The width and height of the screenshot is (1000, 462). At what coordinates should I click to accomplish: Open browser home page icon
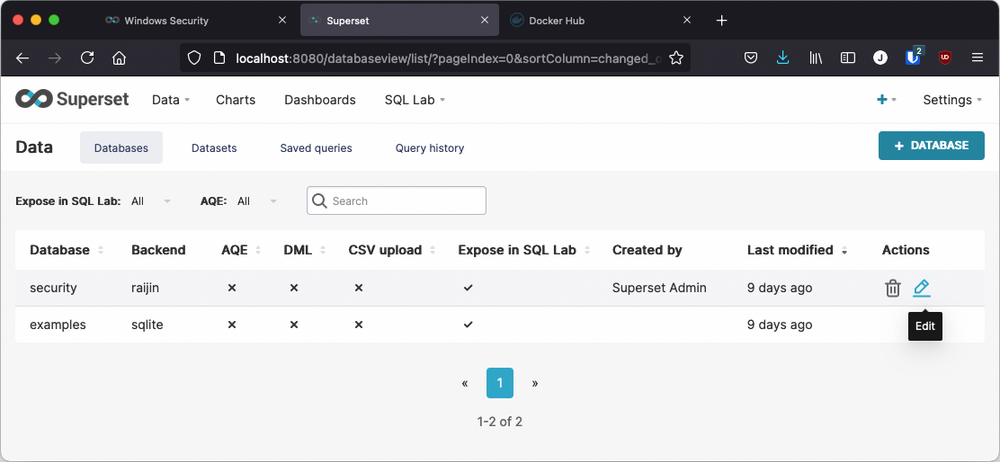click(119, 58)
